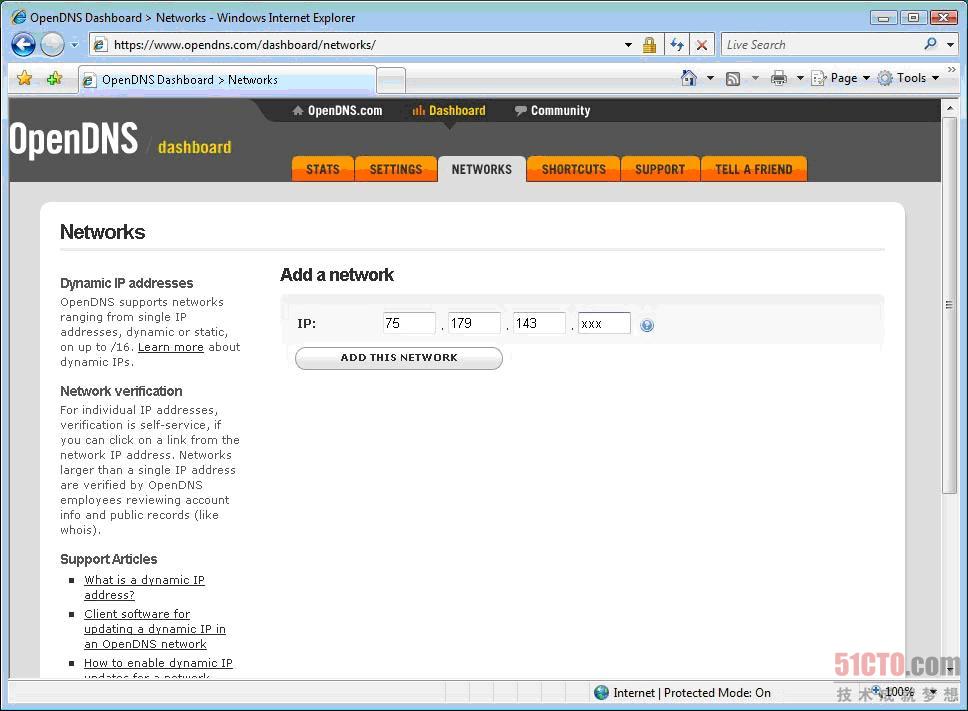Click the security lock icon
The image size is (968, 711).
pos(649,45)
